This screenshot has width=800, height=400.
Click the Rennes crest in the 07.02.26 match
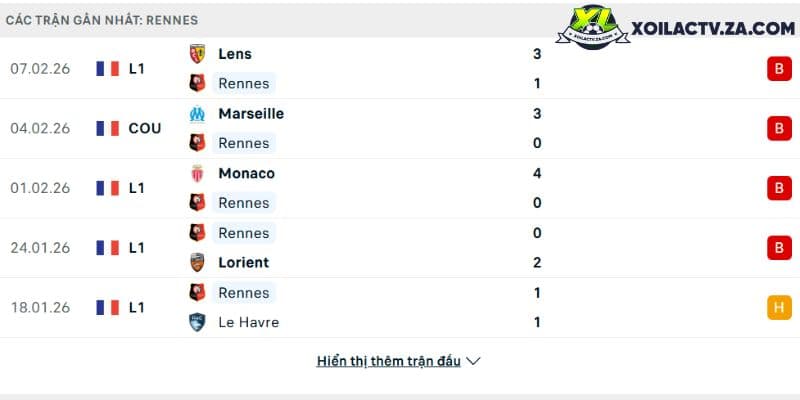click(197, 83)
